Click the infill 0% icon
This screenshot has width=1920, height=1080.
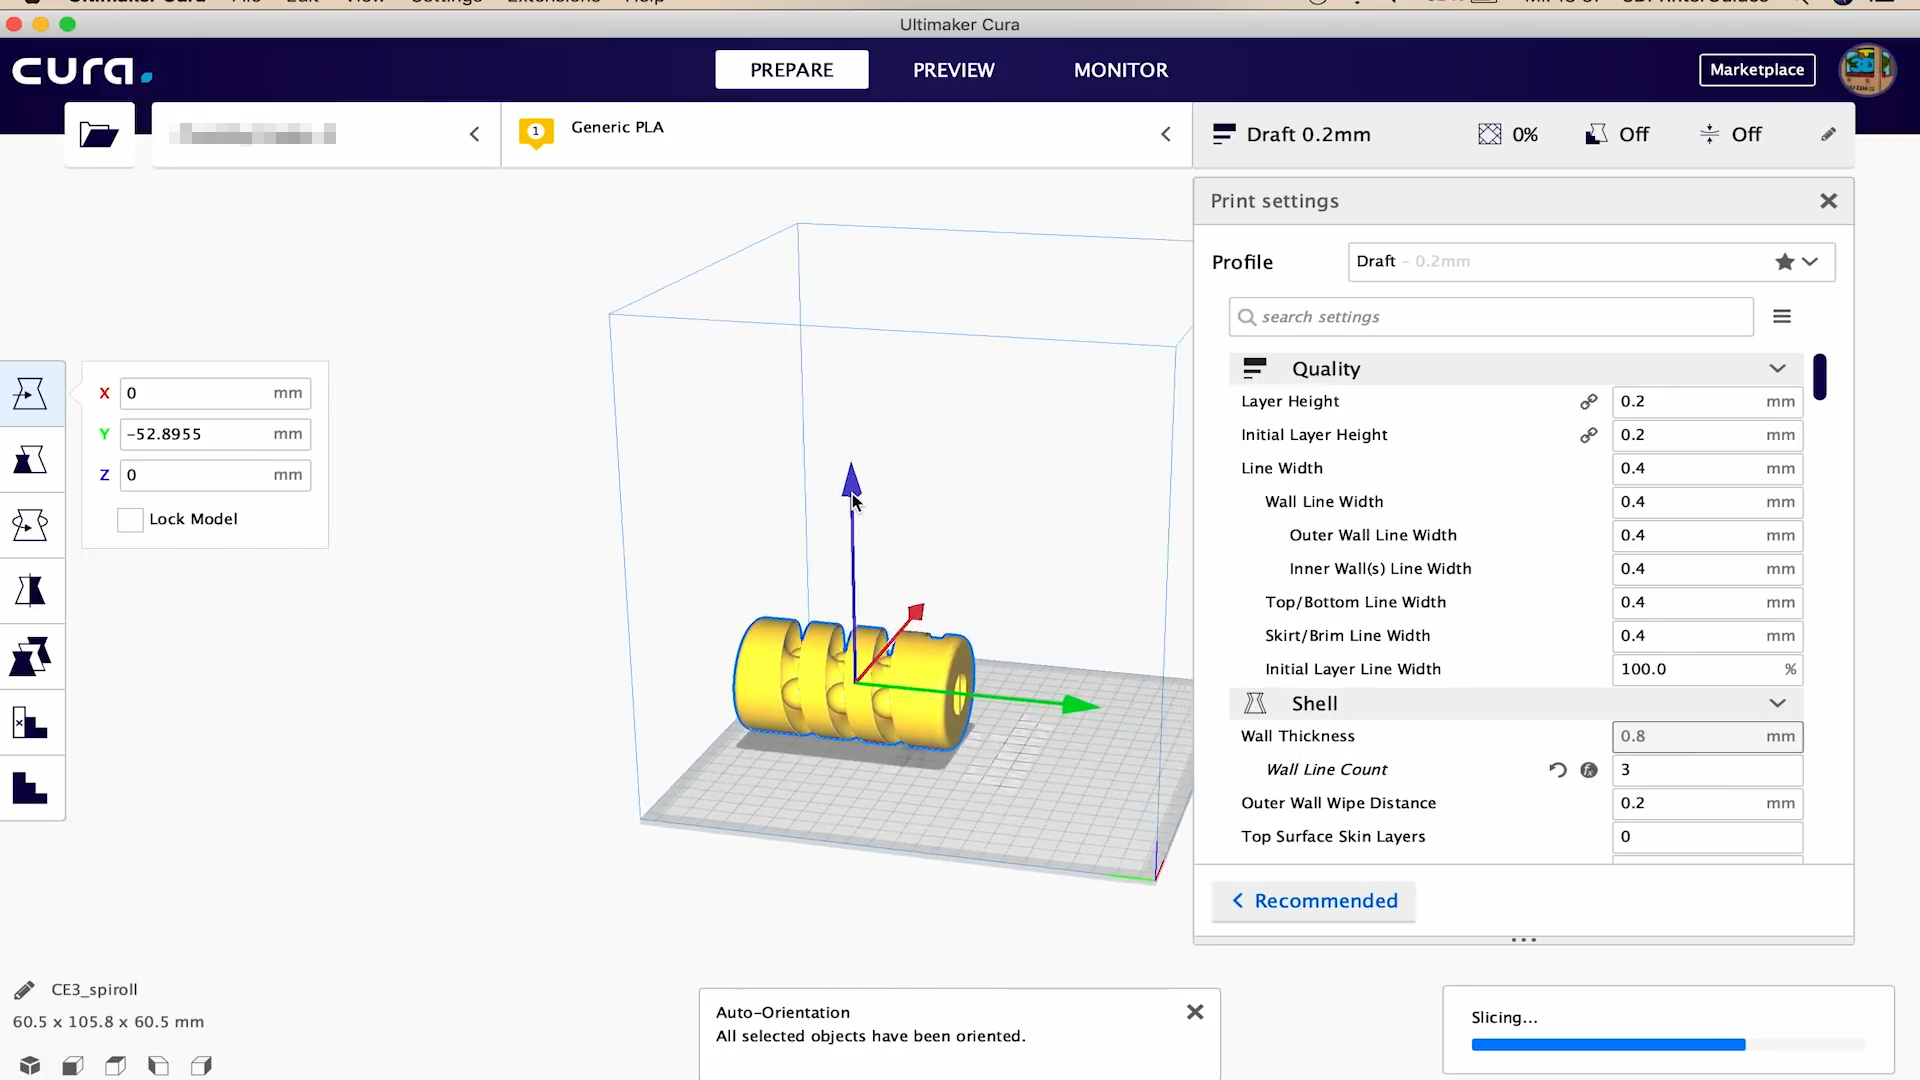point(1490,134)
